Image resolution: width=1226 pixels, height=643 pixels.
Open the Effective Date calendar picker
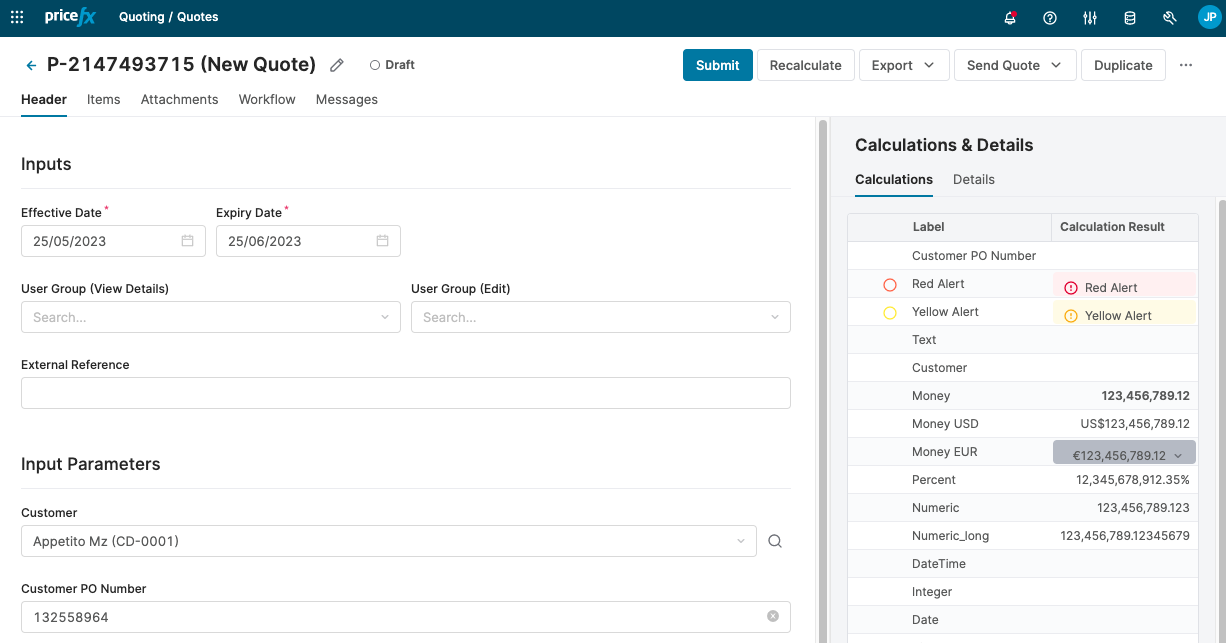point(187,241)
